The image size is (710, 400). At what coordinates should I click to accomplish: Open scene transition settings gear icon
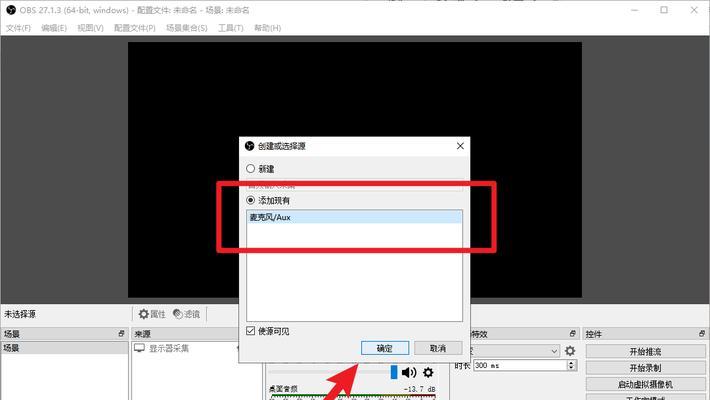tap(570, 351)
